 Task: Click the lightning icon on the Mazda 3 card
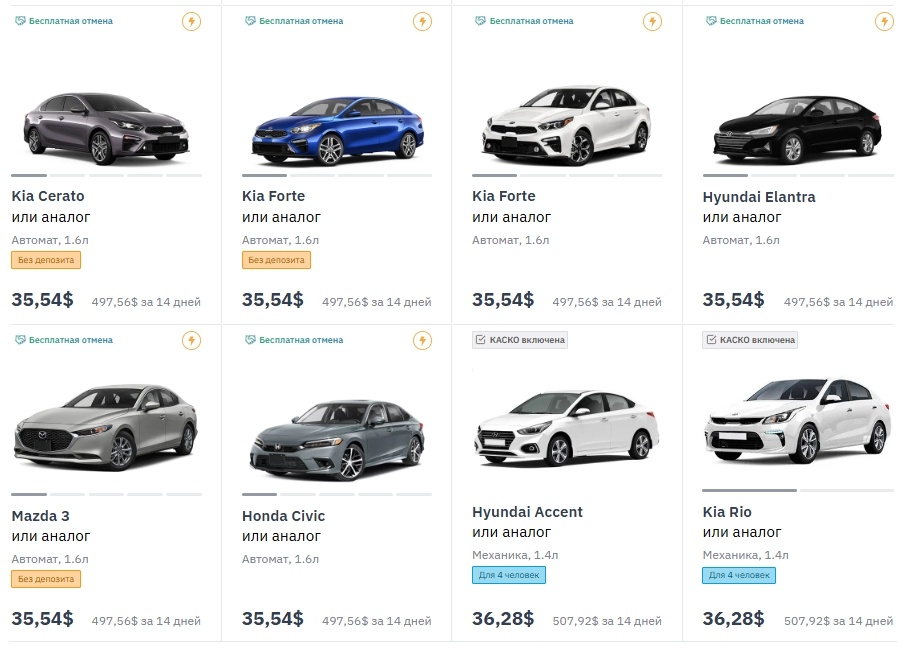(x=191, y=340)
